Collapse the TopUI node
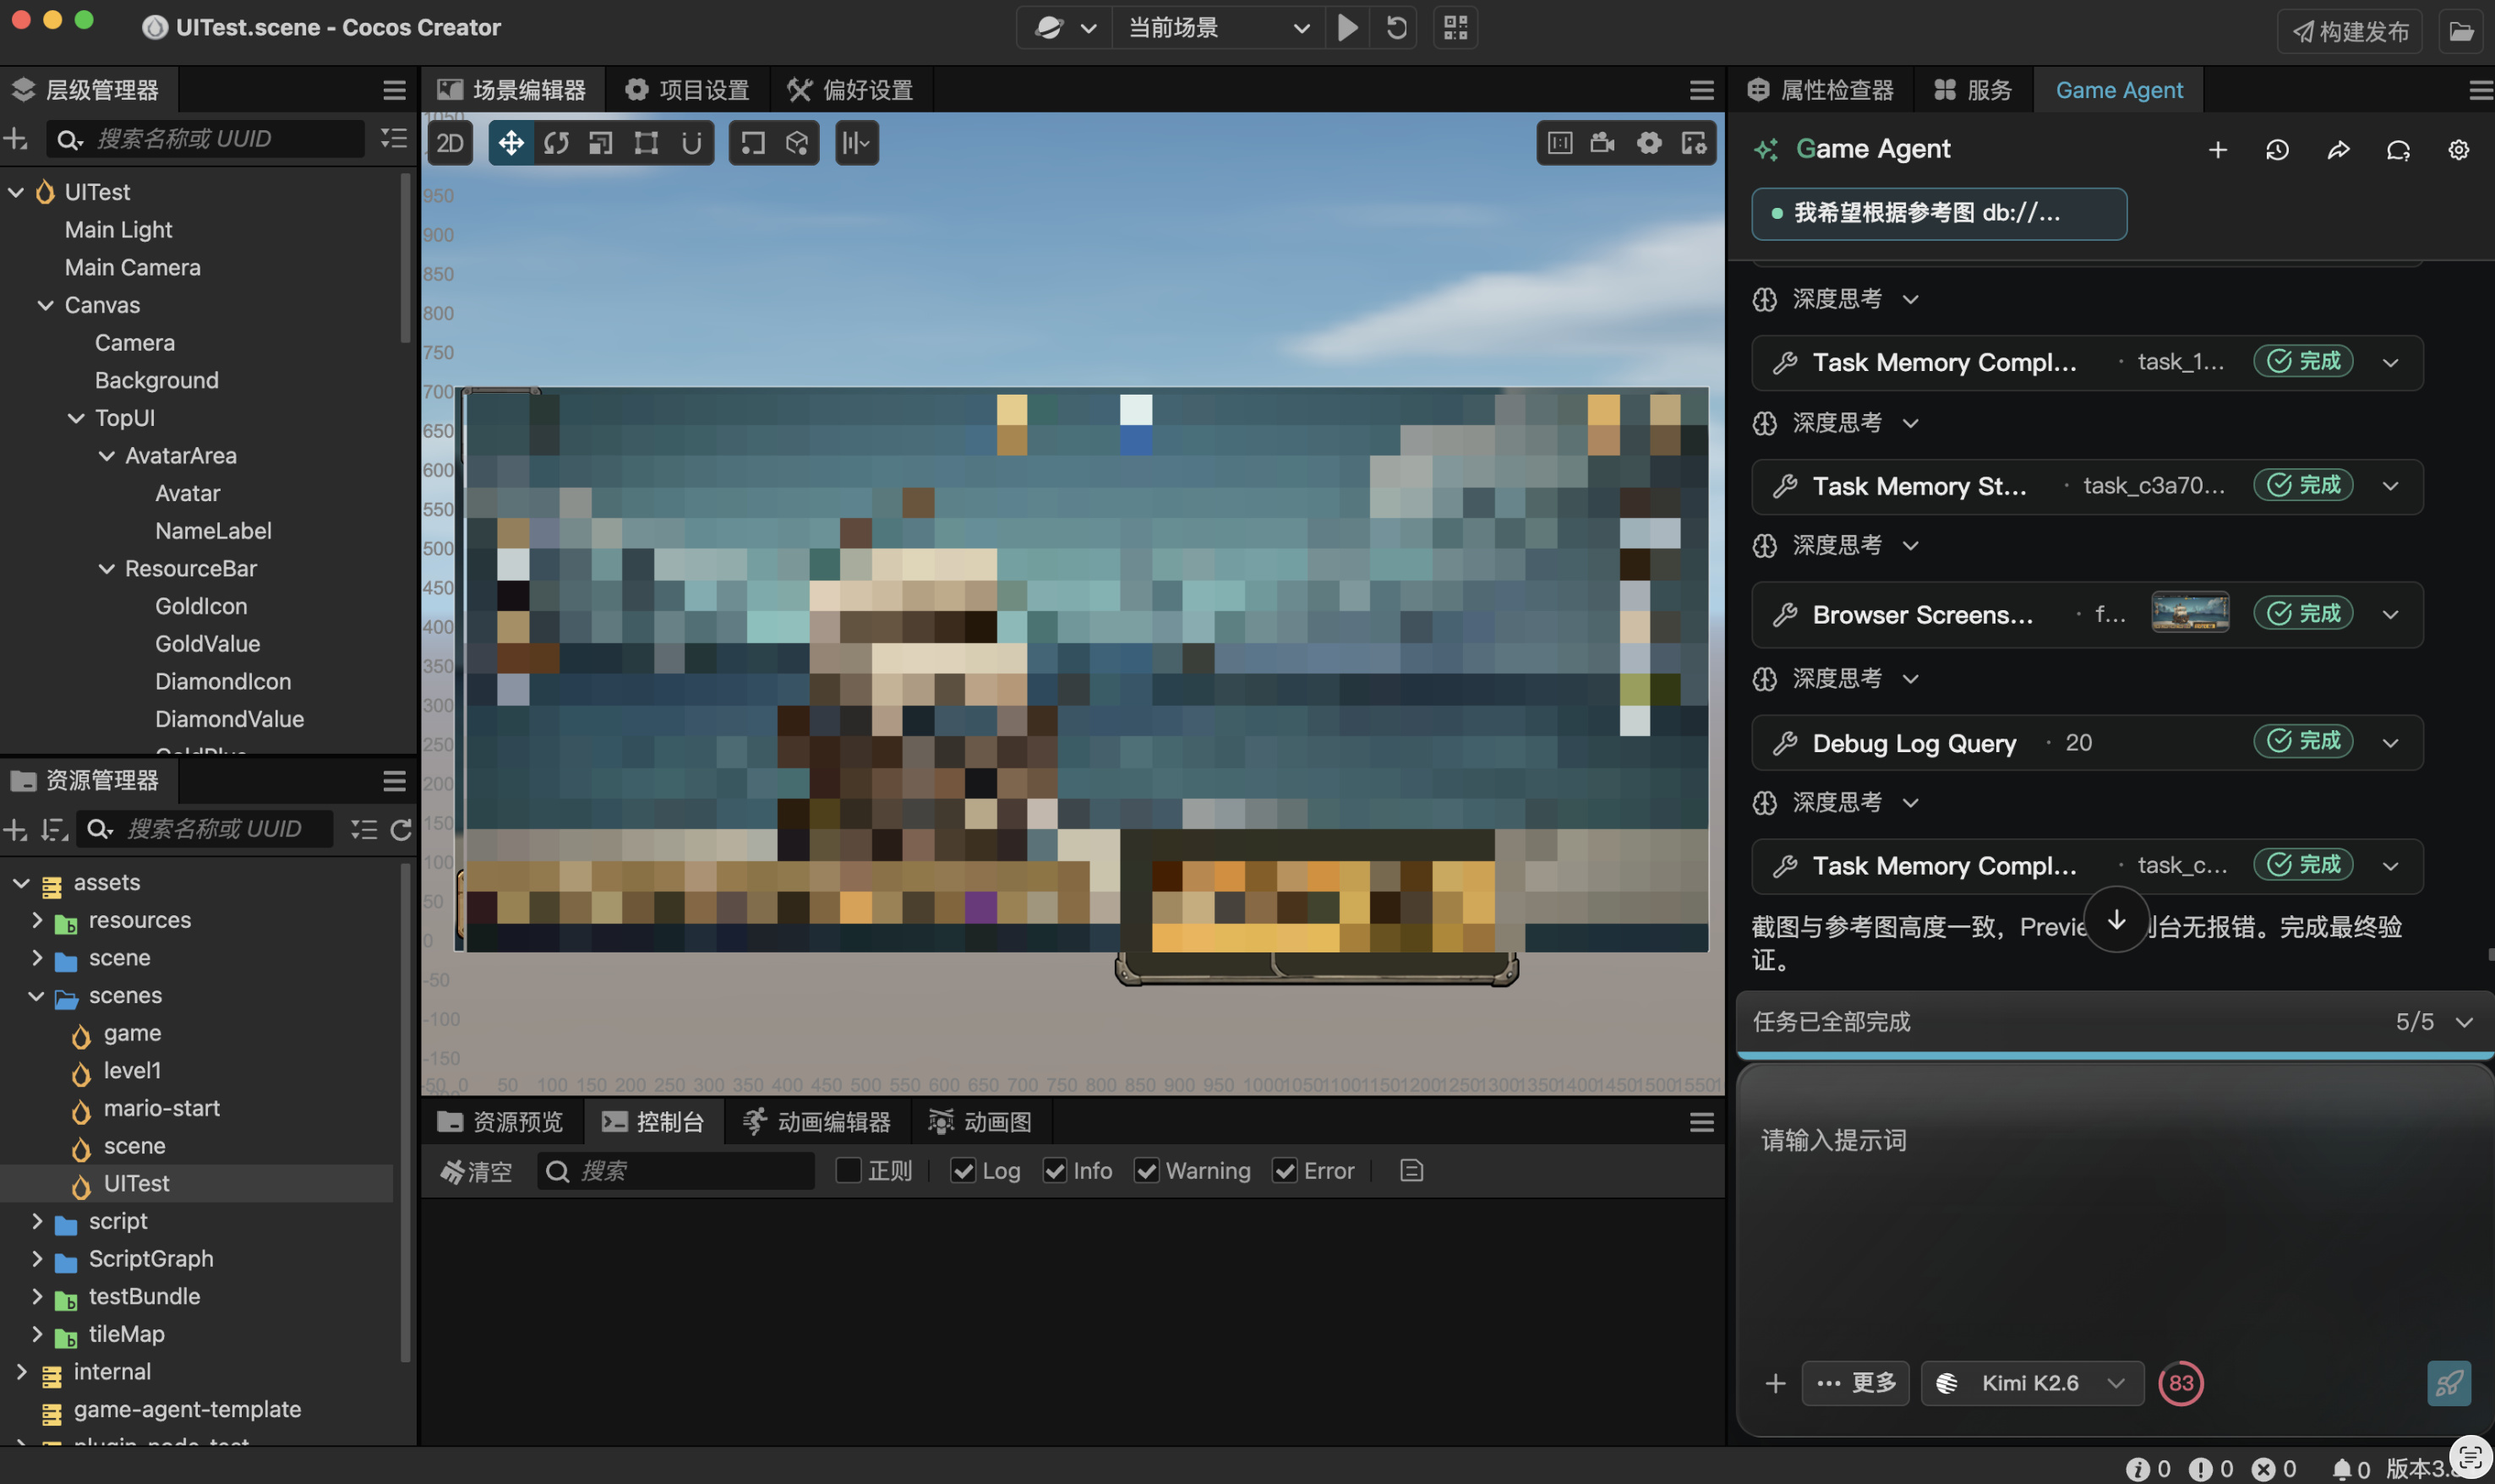The height and width of the screenshot is (1484, 2495). (x=76, y=418)
